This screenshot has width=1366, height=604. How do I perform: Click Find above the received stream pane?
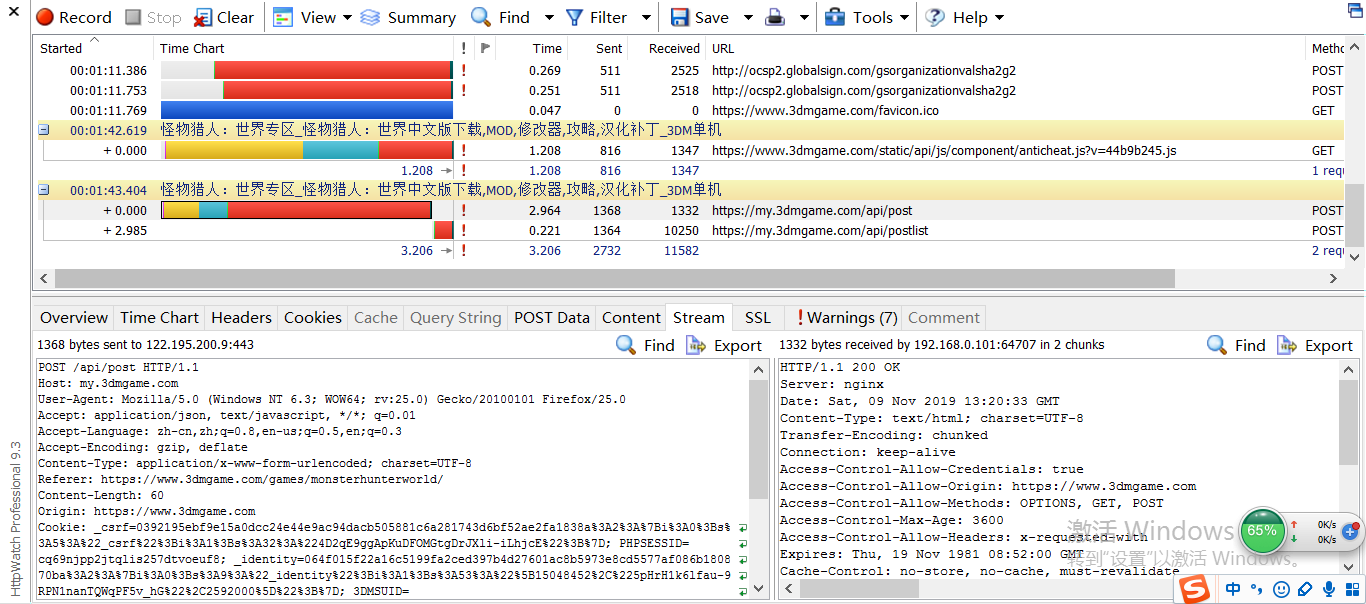click(1236, 345)
